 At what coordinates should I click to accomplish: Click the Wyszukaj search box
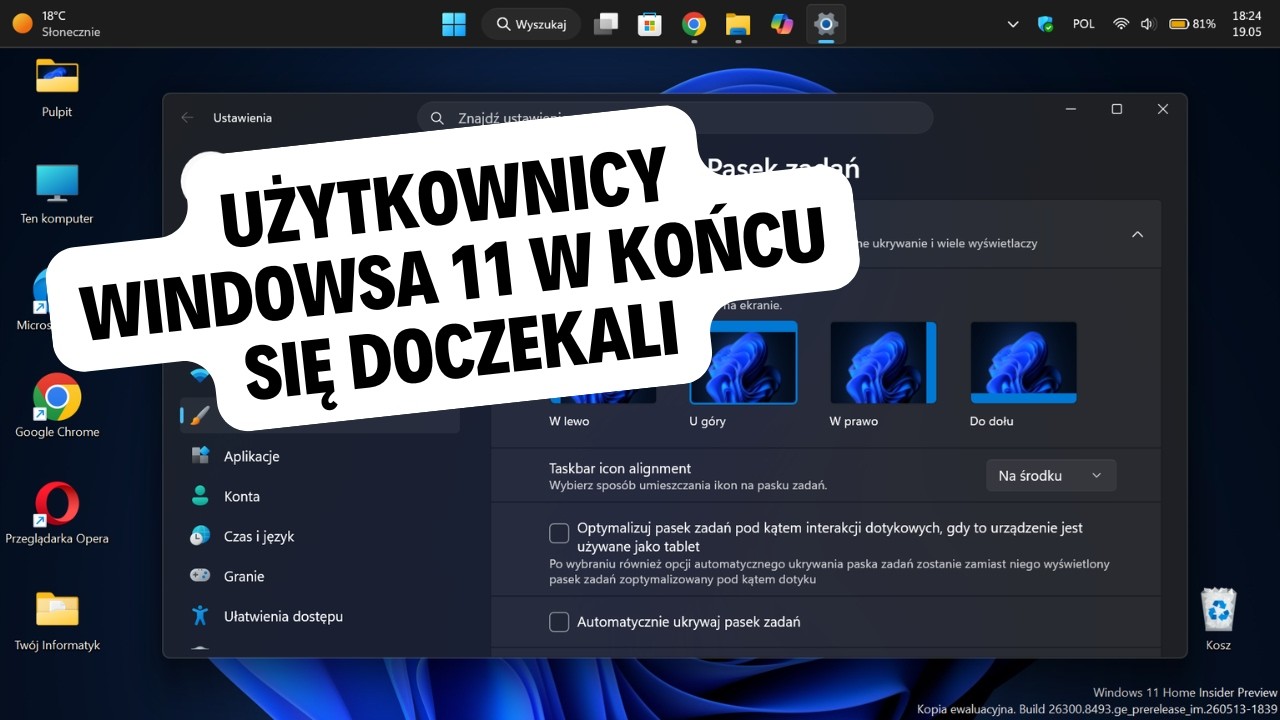531,24
